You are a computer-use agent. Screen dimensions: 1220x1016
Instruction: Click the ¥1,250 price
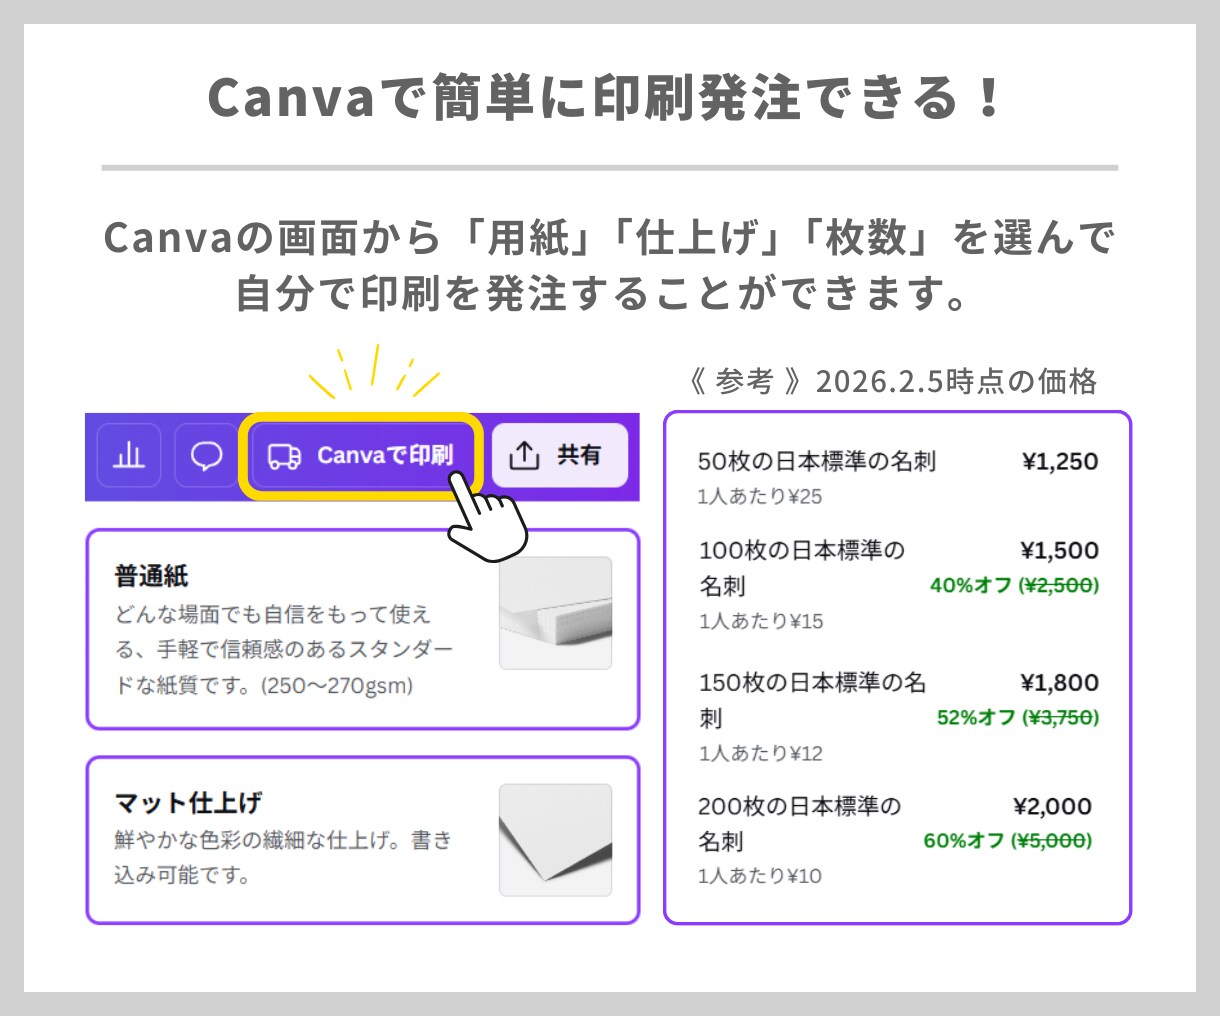click(1060, 462)
